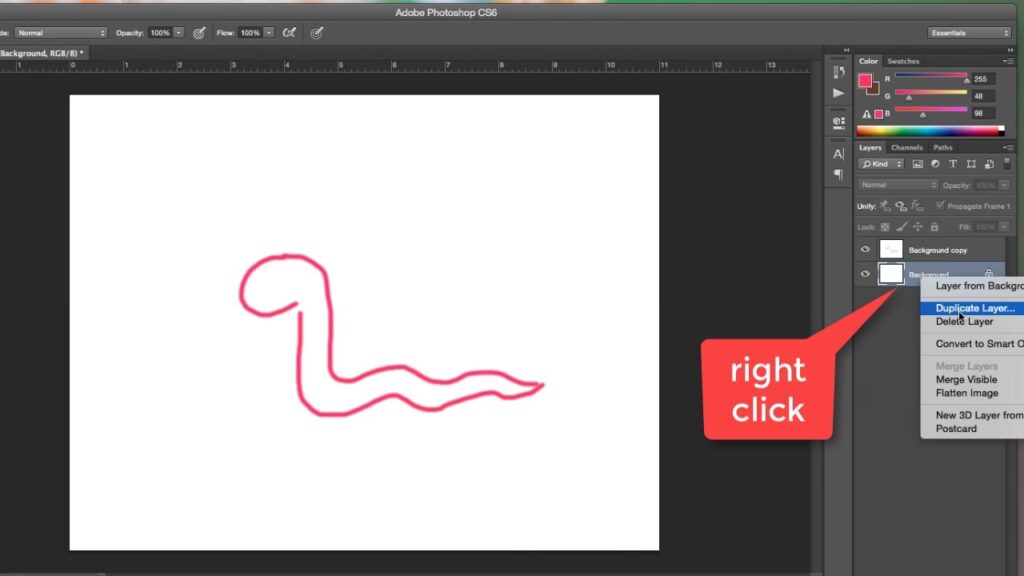Open the Paragraph panel icon
Viewport: 1024px width, 576px height.
(x=838, y=175)
